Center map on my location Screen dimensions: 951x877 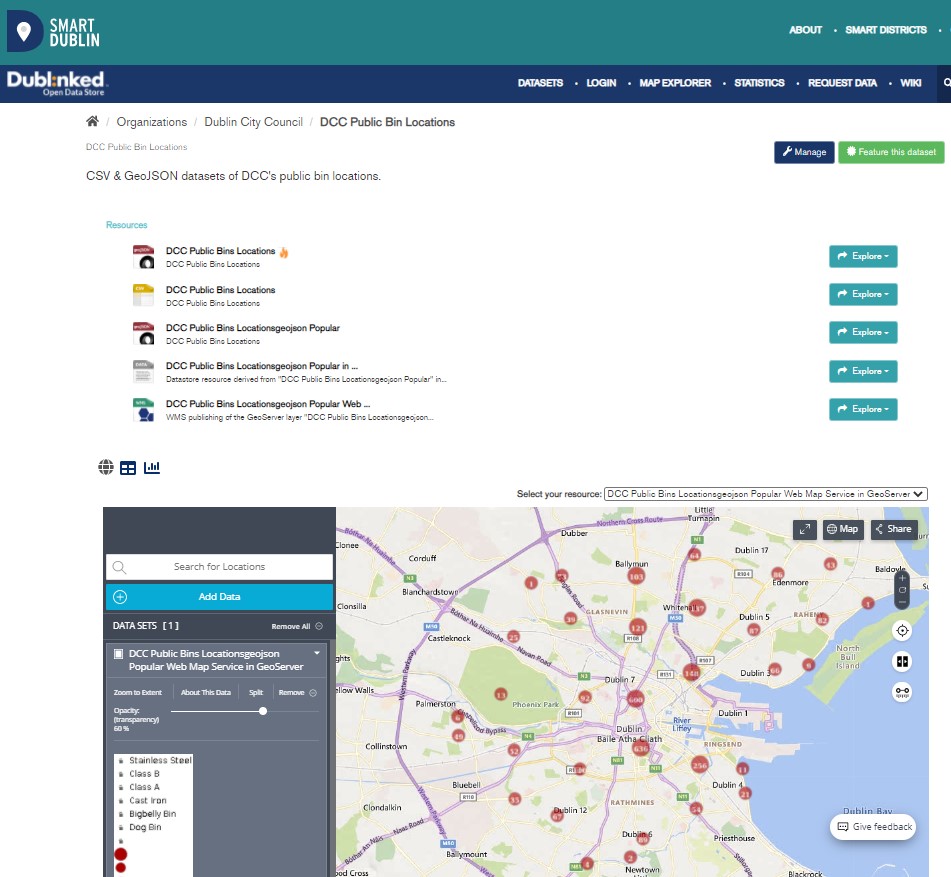pyautogui.click(x=902, y=631)
